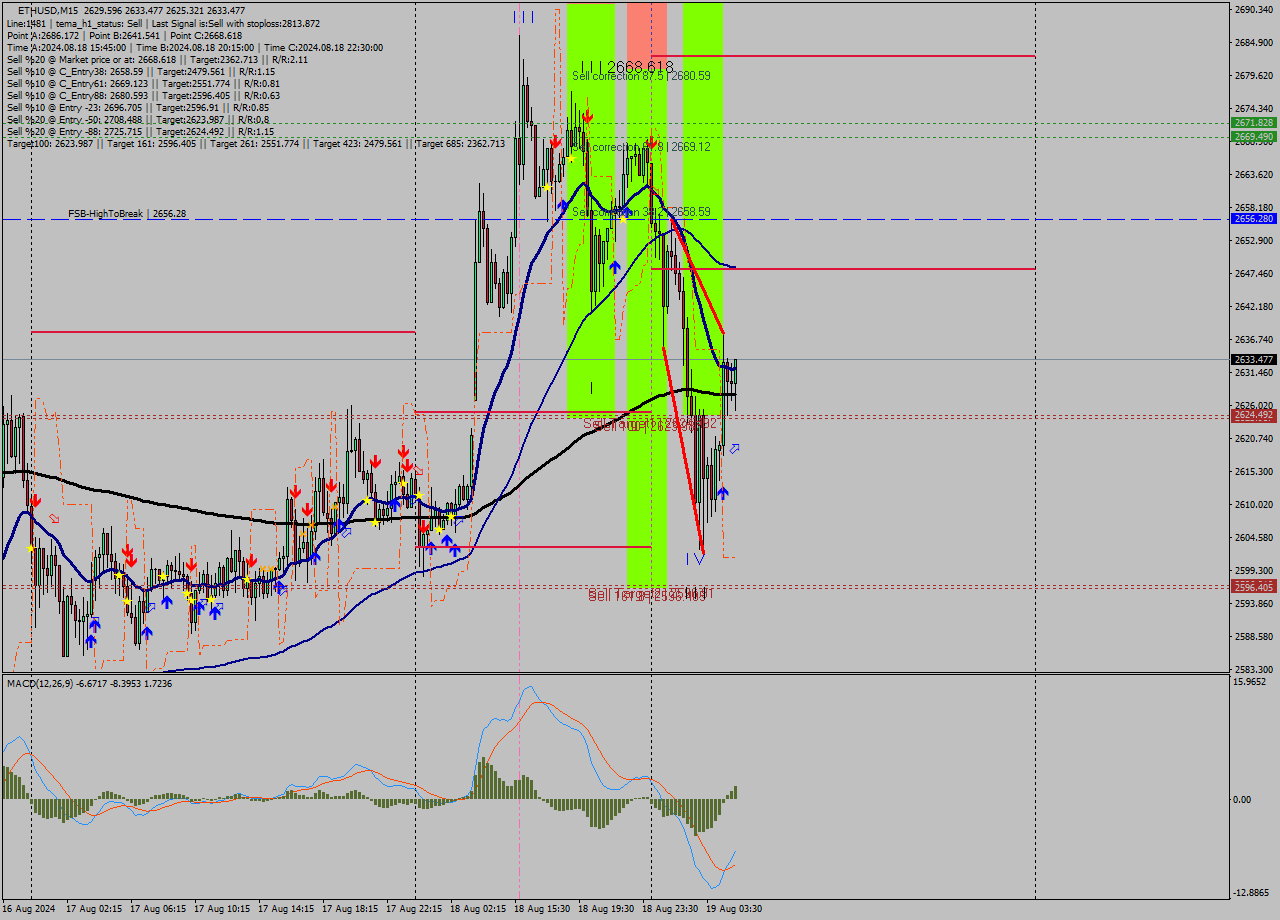This screenshot has height=920, width=1280.
Task: Click the 2684.900 price scale value
Action: click(1253, 42)
